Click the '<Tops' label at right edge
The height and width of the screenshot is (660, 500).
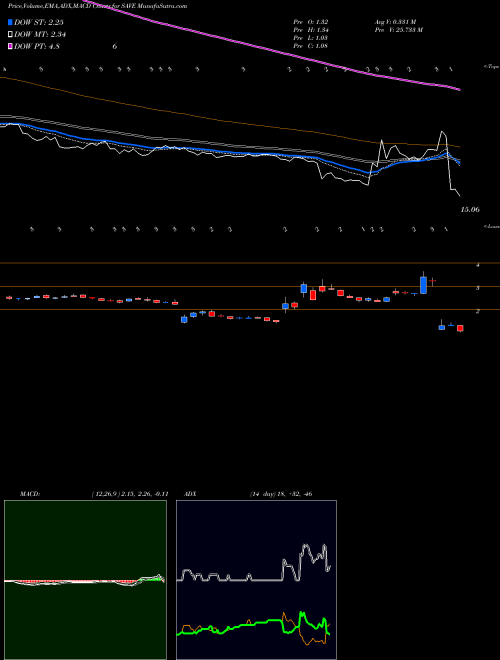491,67
